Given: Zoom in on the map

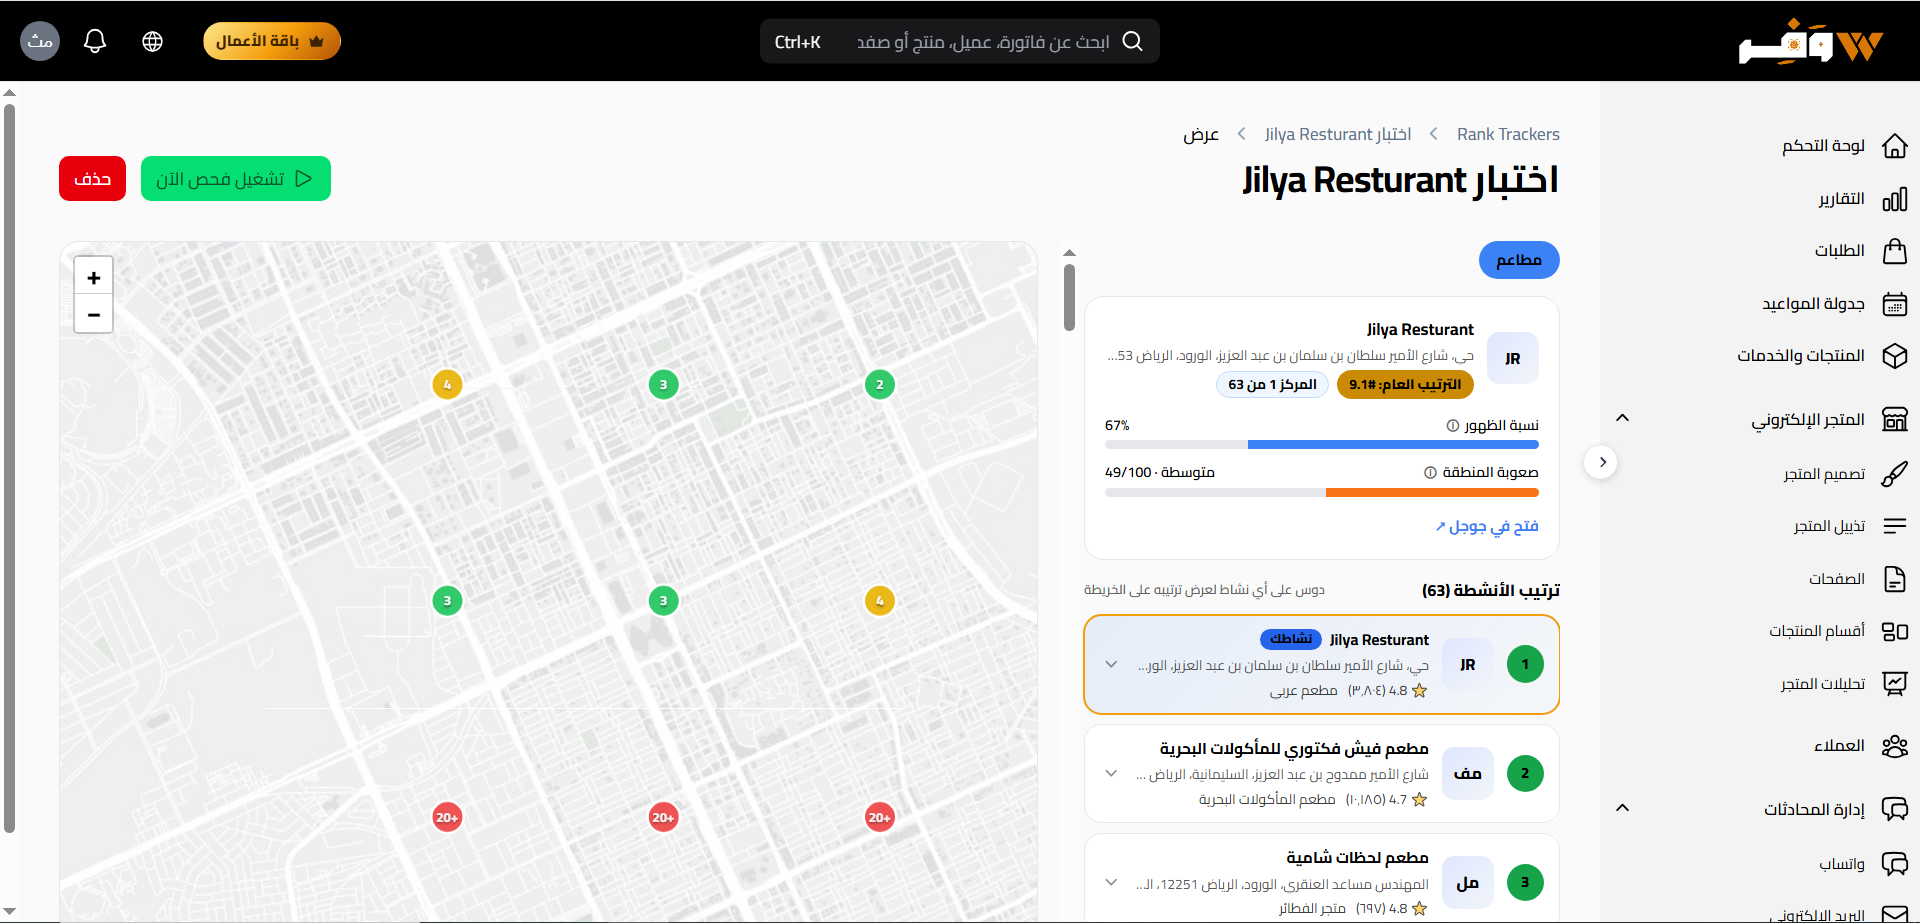Looking at the screenshot, I should (94, 278).
